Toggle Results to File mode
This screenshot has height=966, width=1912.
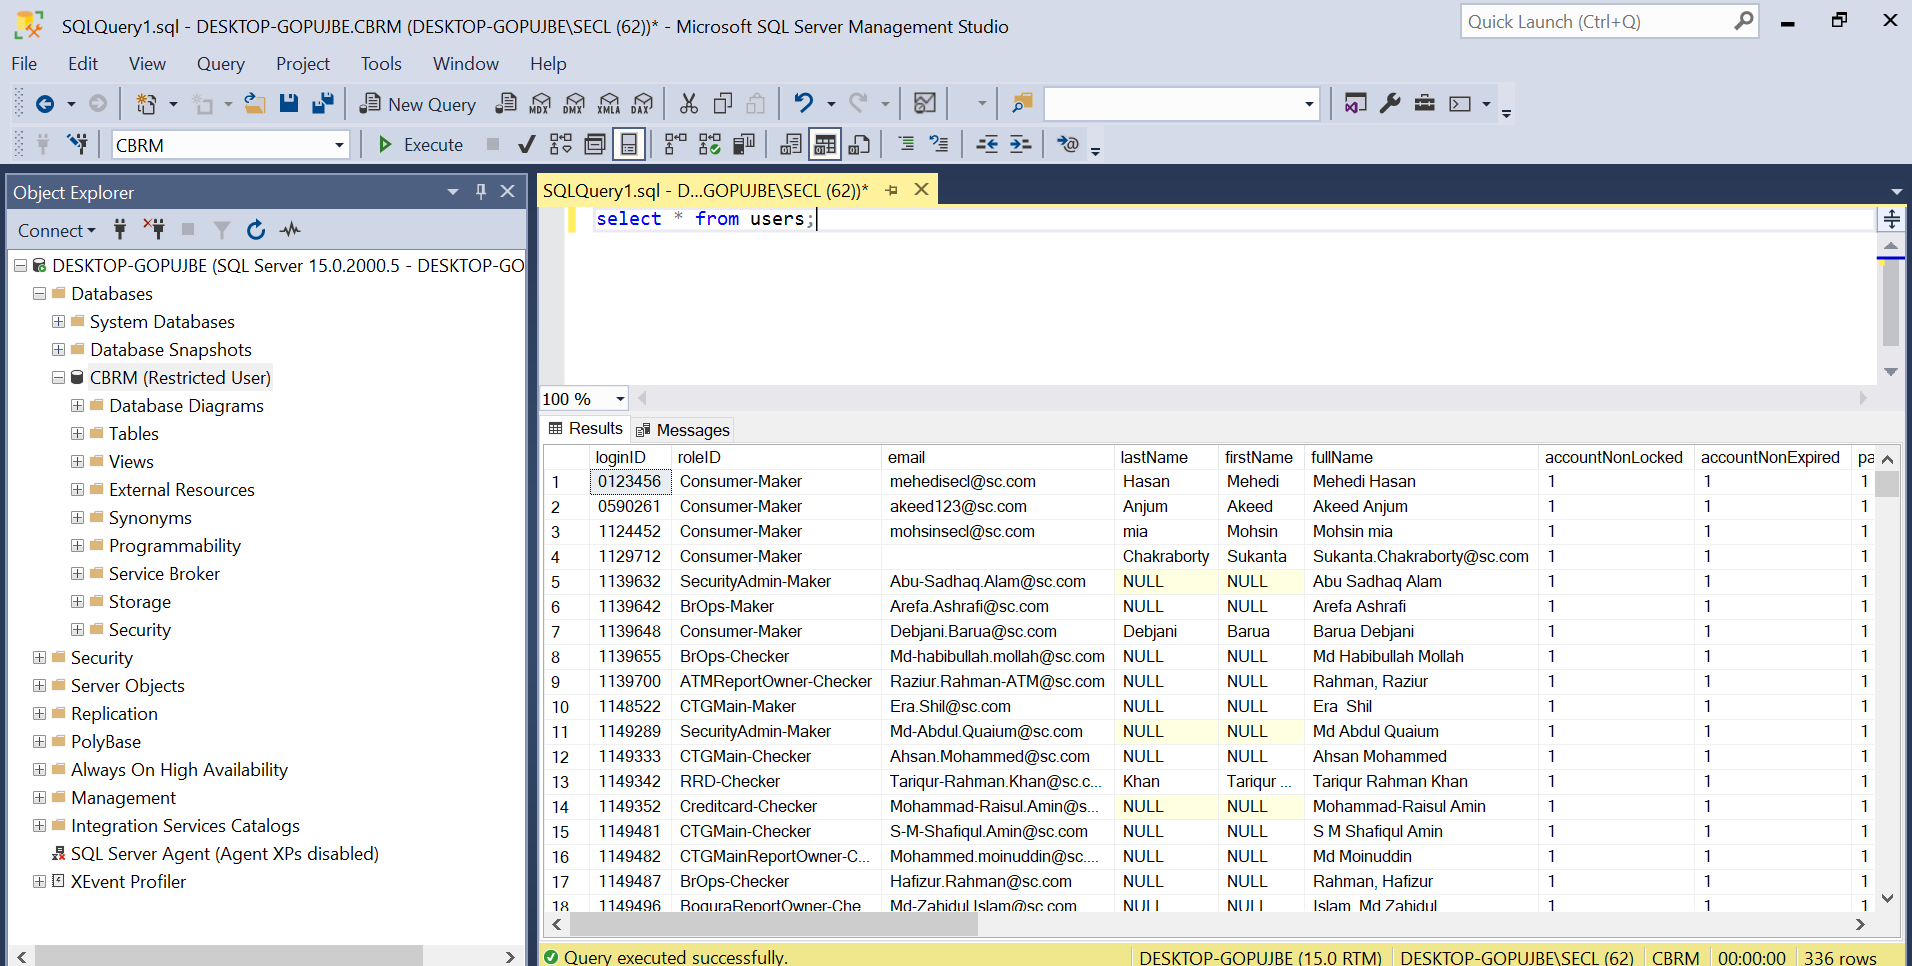(x=859, y=145)
